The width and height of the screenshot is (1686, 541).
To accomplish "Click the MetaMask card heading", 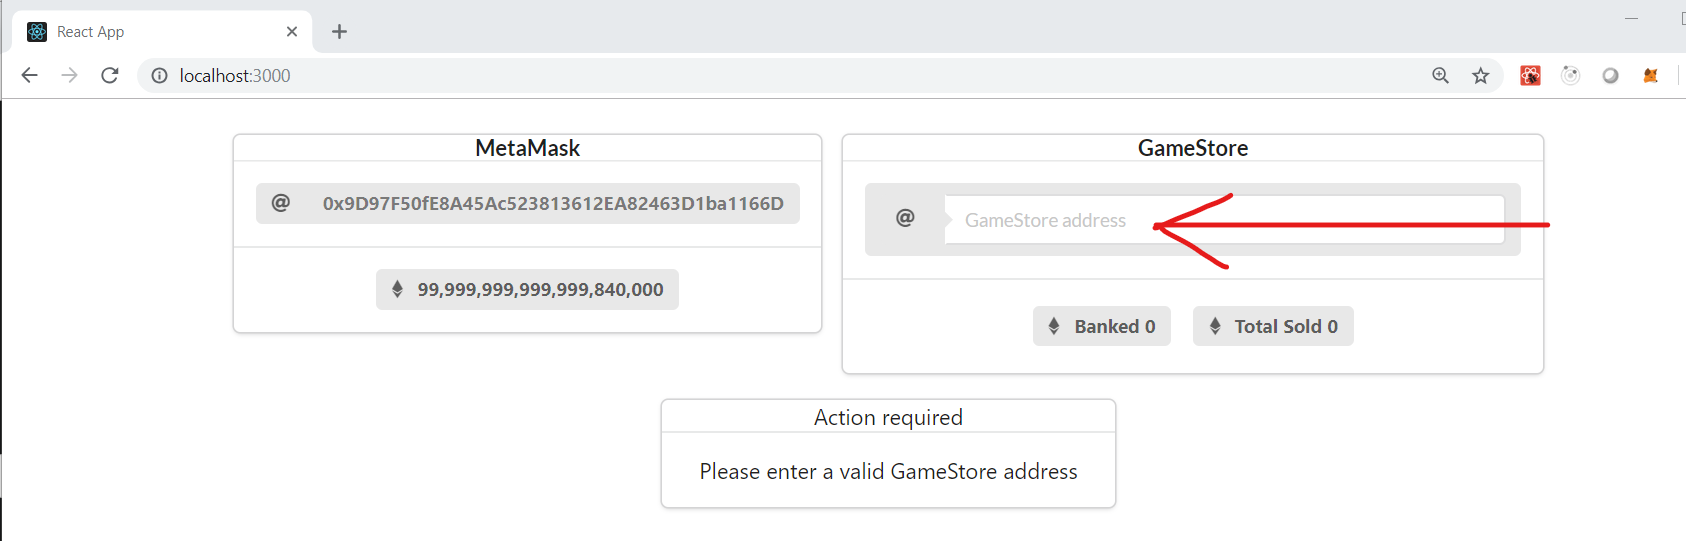I will point(528,148).
